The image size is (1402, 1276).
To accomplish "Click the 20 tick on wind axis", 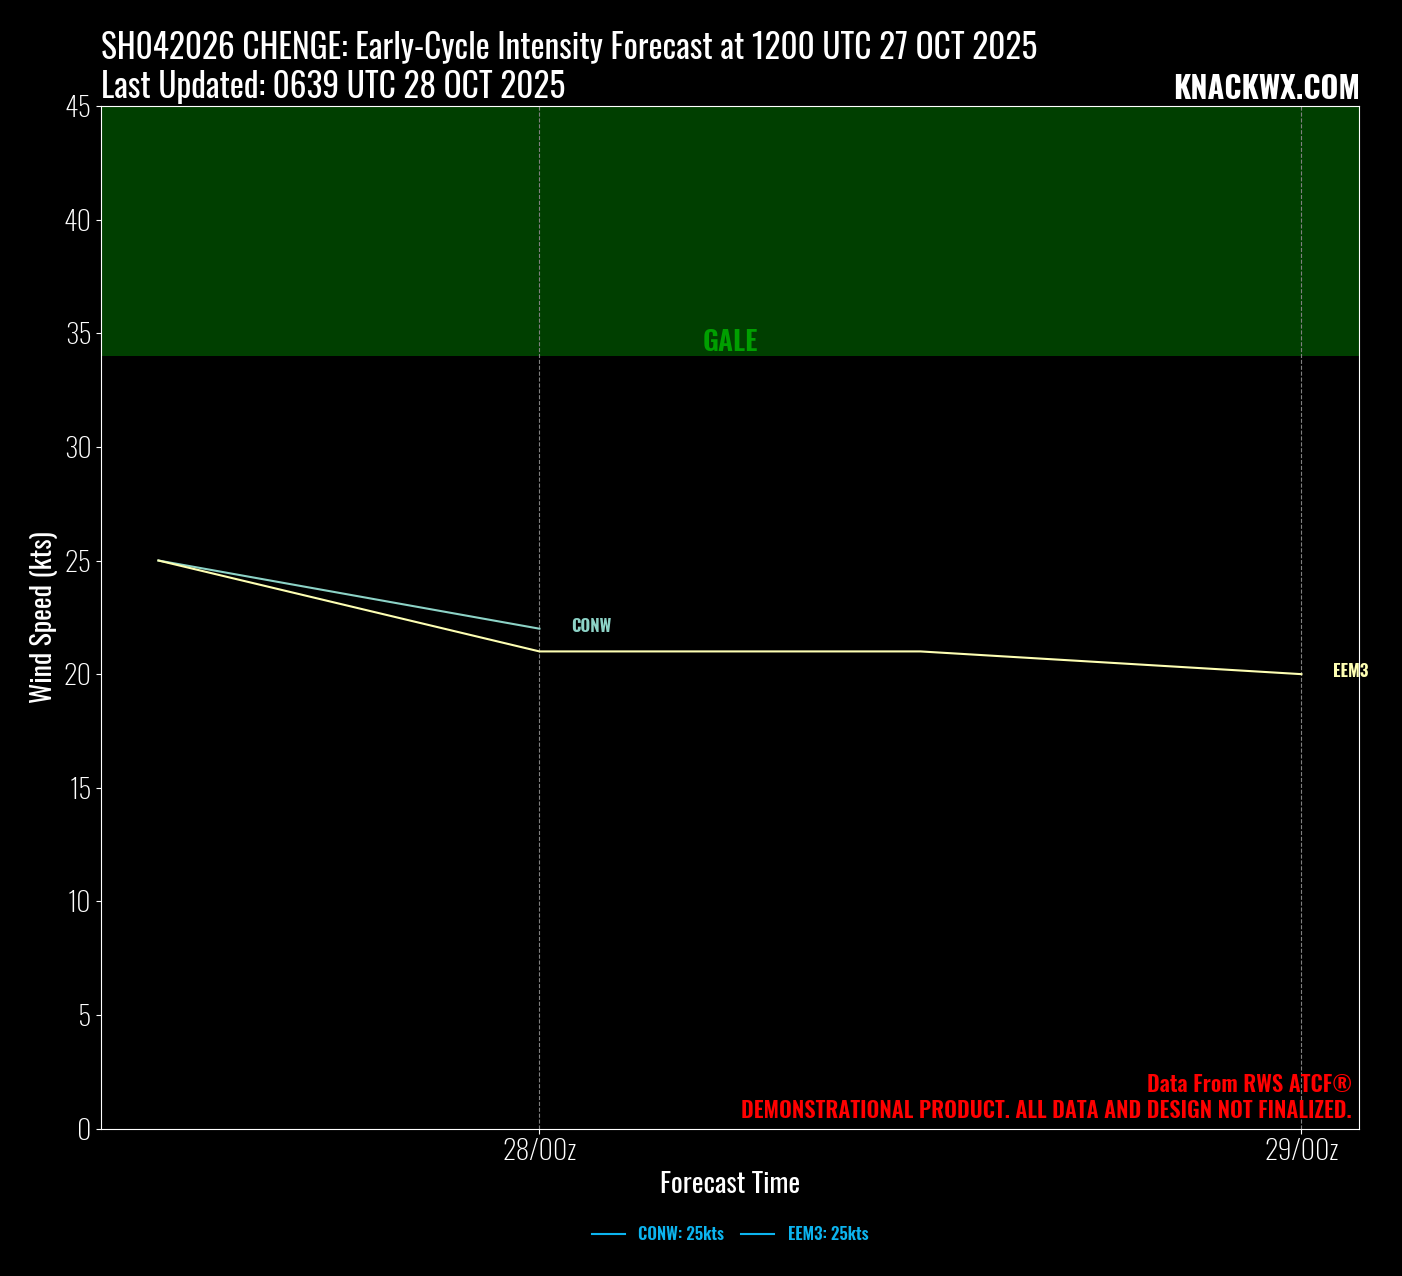I will [78, 675].
